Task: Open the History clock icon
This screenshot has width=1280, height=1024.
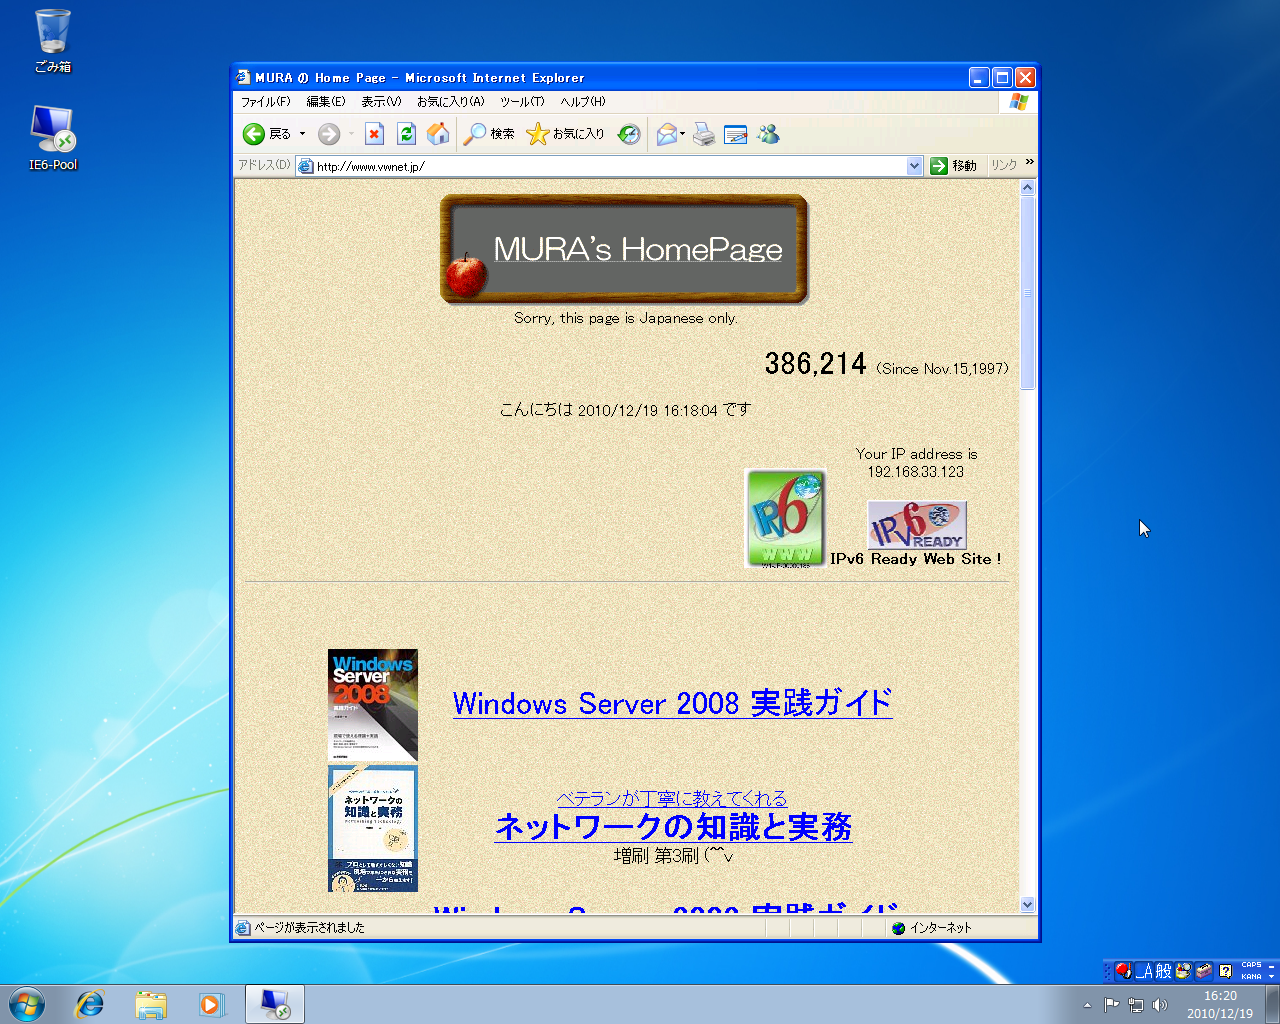Action: click(x=629, y=134)
